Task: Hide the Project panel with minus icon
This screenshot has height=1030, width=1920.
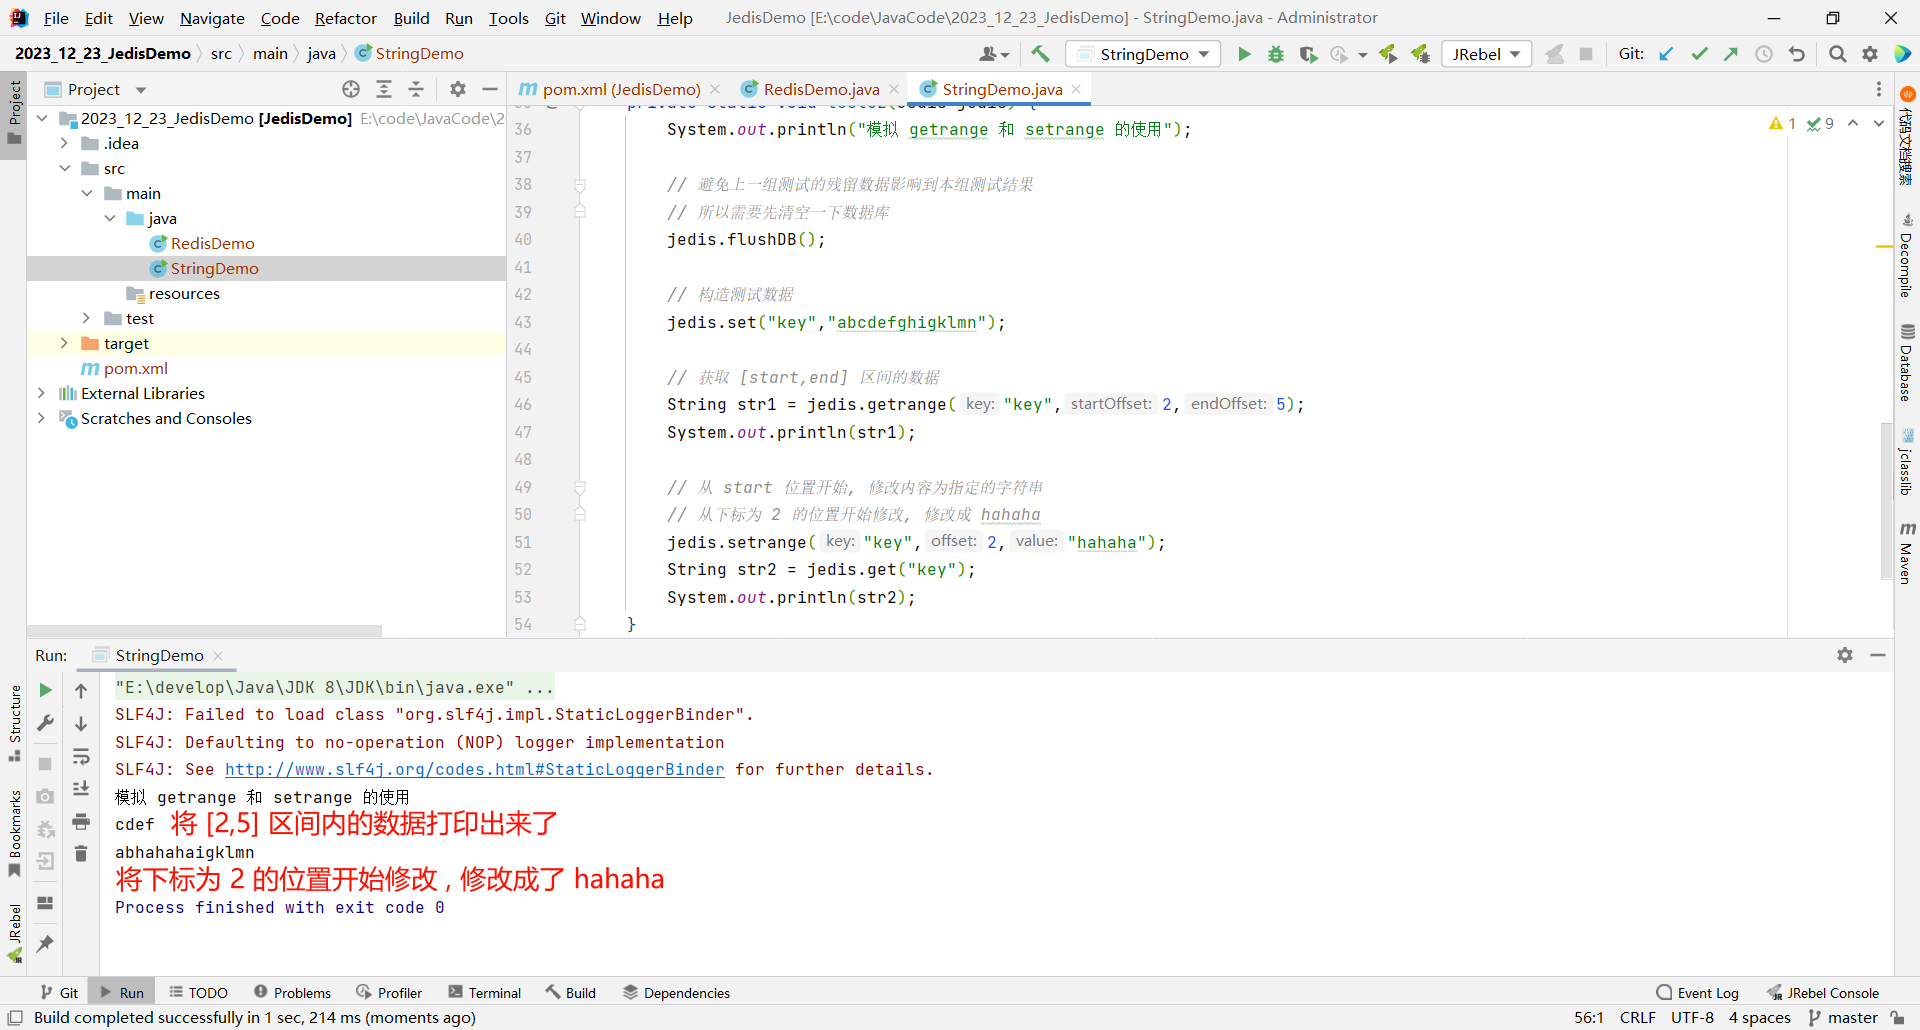Action: [x=490, y=89]
